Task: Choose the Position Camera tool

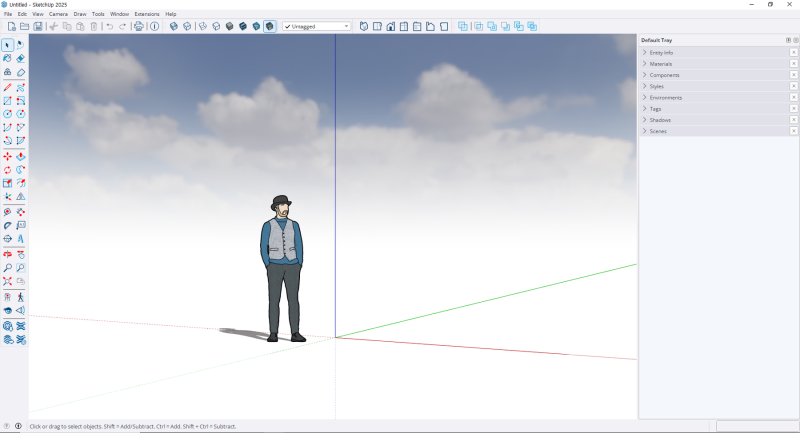Action: click(x=7, y=297)
